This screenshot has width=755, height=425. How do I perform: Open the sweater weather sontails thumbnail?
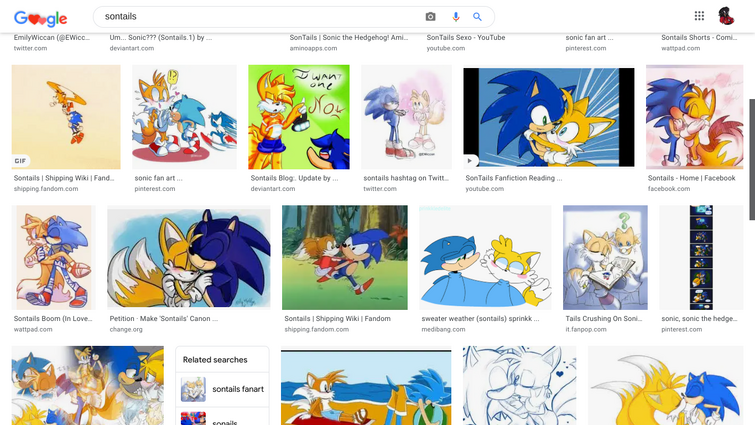click(485, 258)
